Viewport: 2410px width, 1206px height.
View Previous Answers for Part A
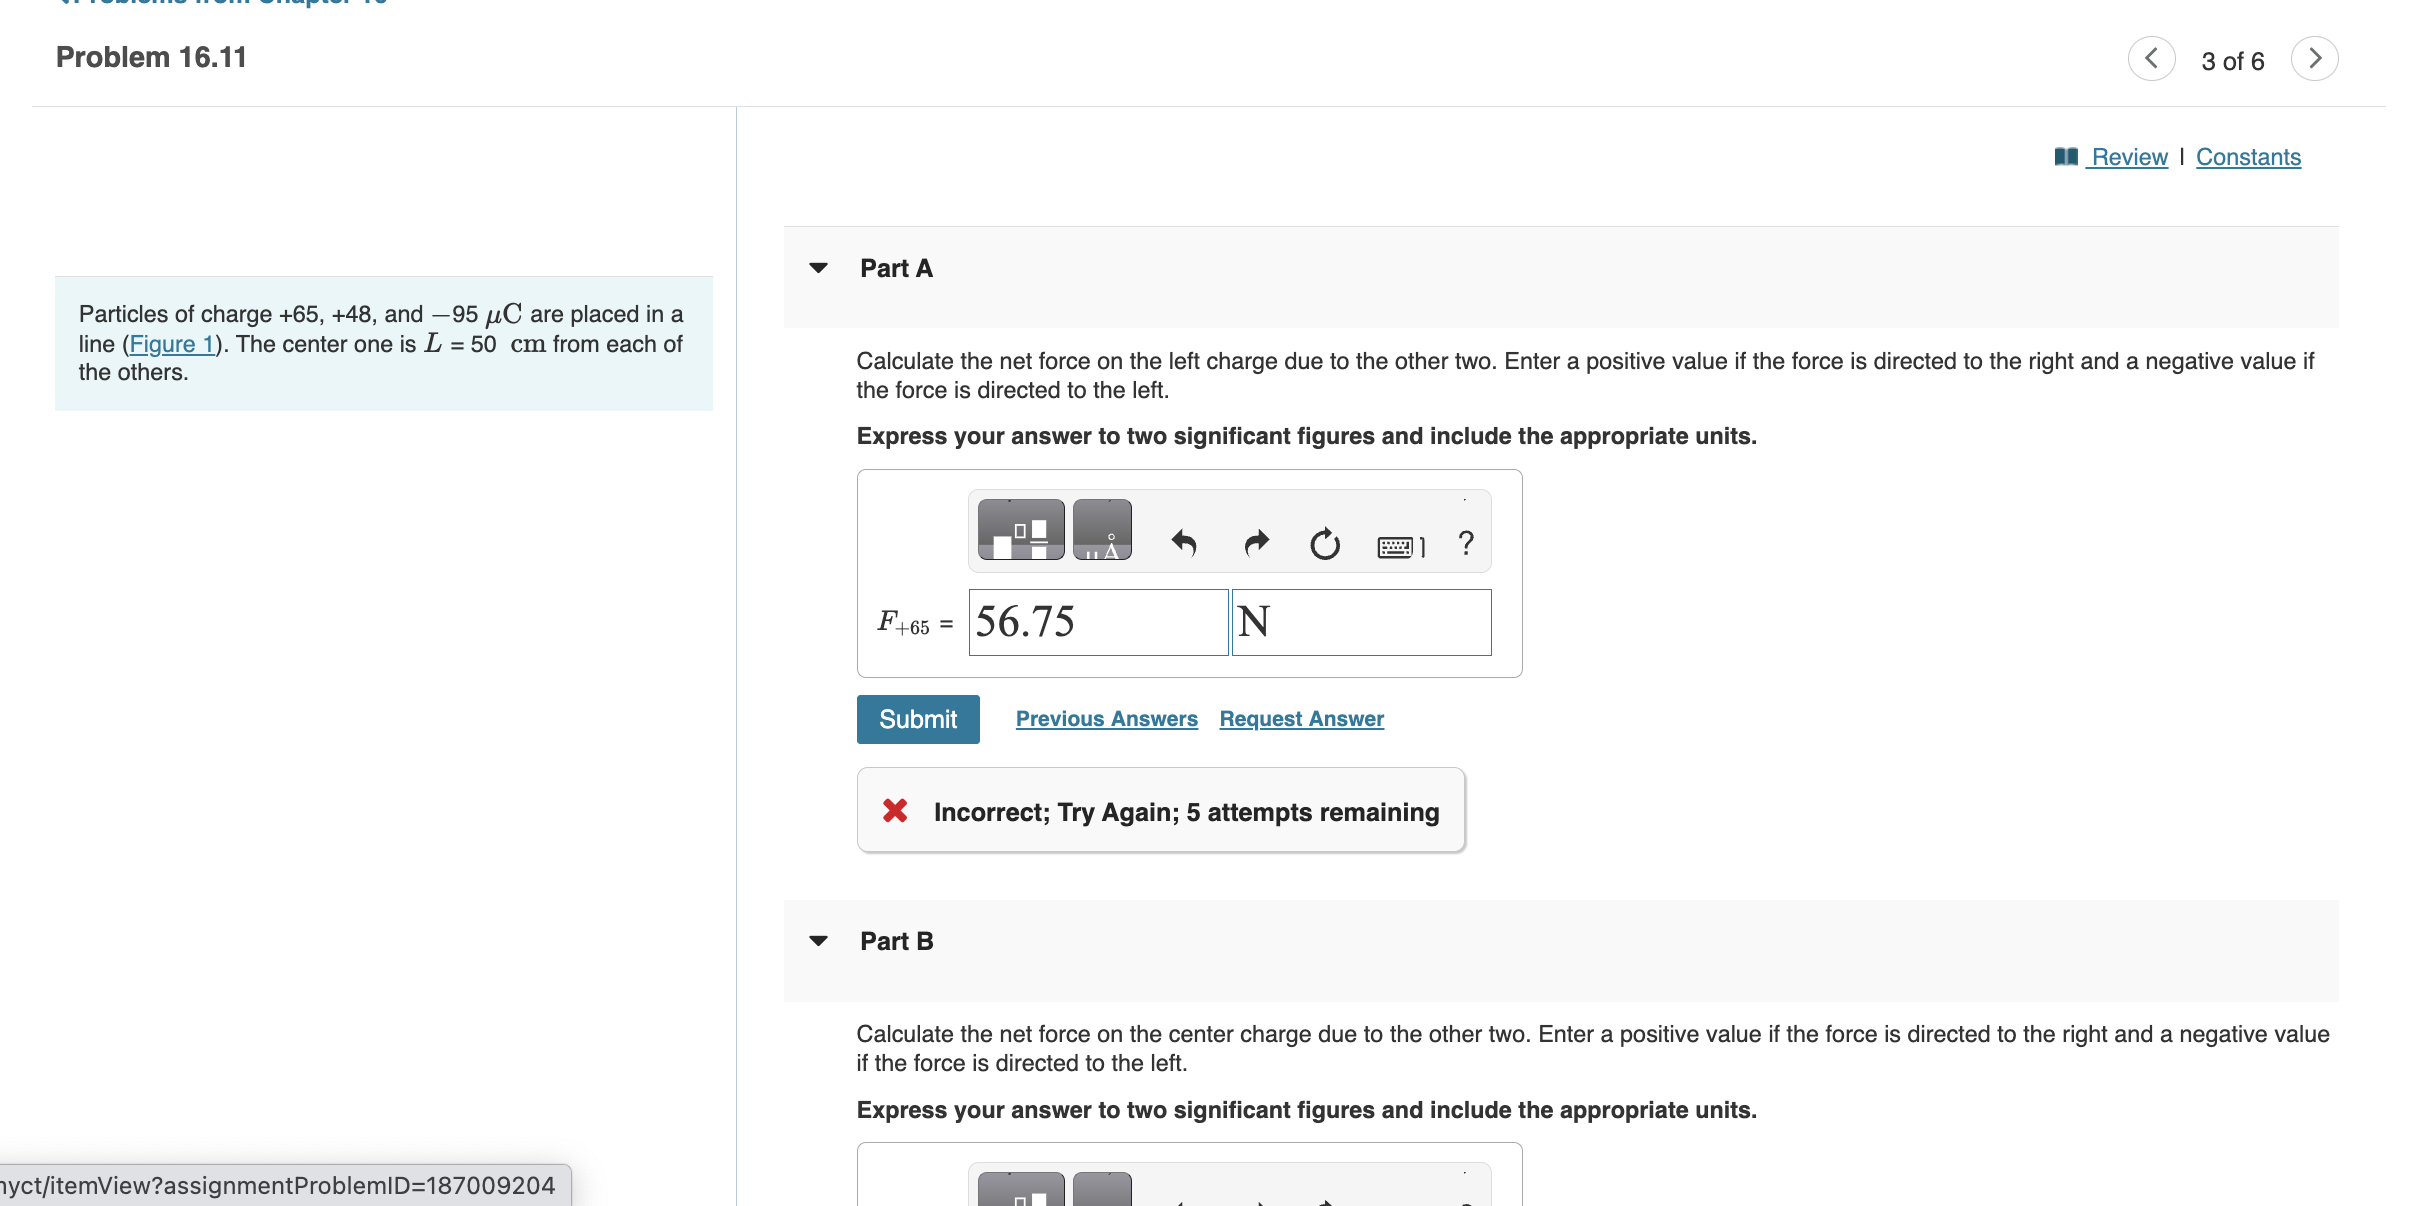tap(1106, 718)
